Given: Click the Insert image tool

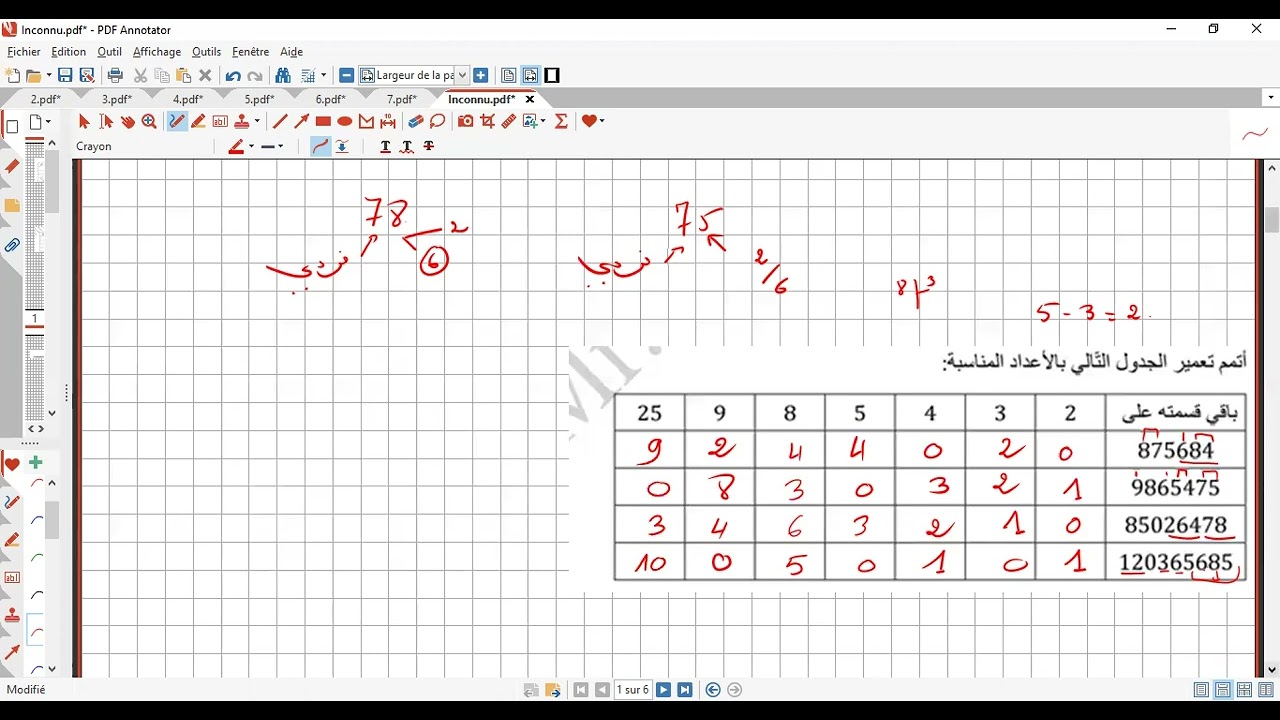Looking at the screenshot, I should point(530,121).
